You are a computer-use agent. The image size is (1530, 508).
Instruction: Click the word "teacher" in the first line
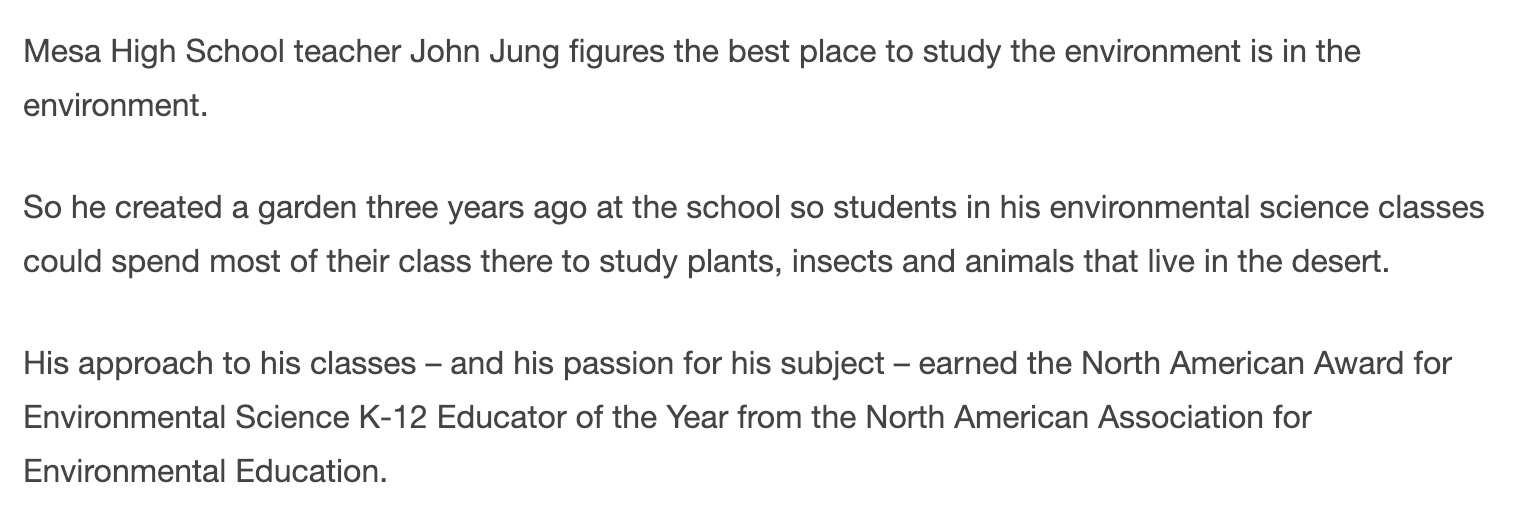point(347,52)
